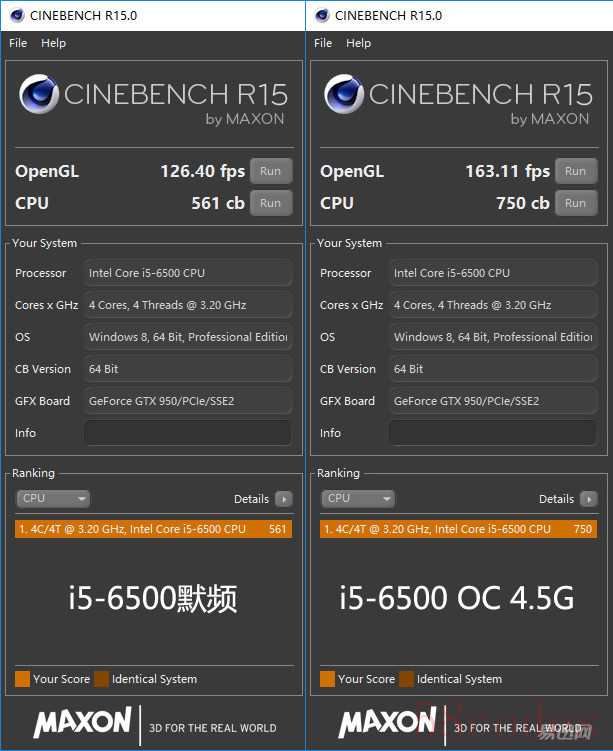Click Cores x GHz value in left window
The width and height of the screenshot is (613, 751).
pos(188,305)
